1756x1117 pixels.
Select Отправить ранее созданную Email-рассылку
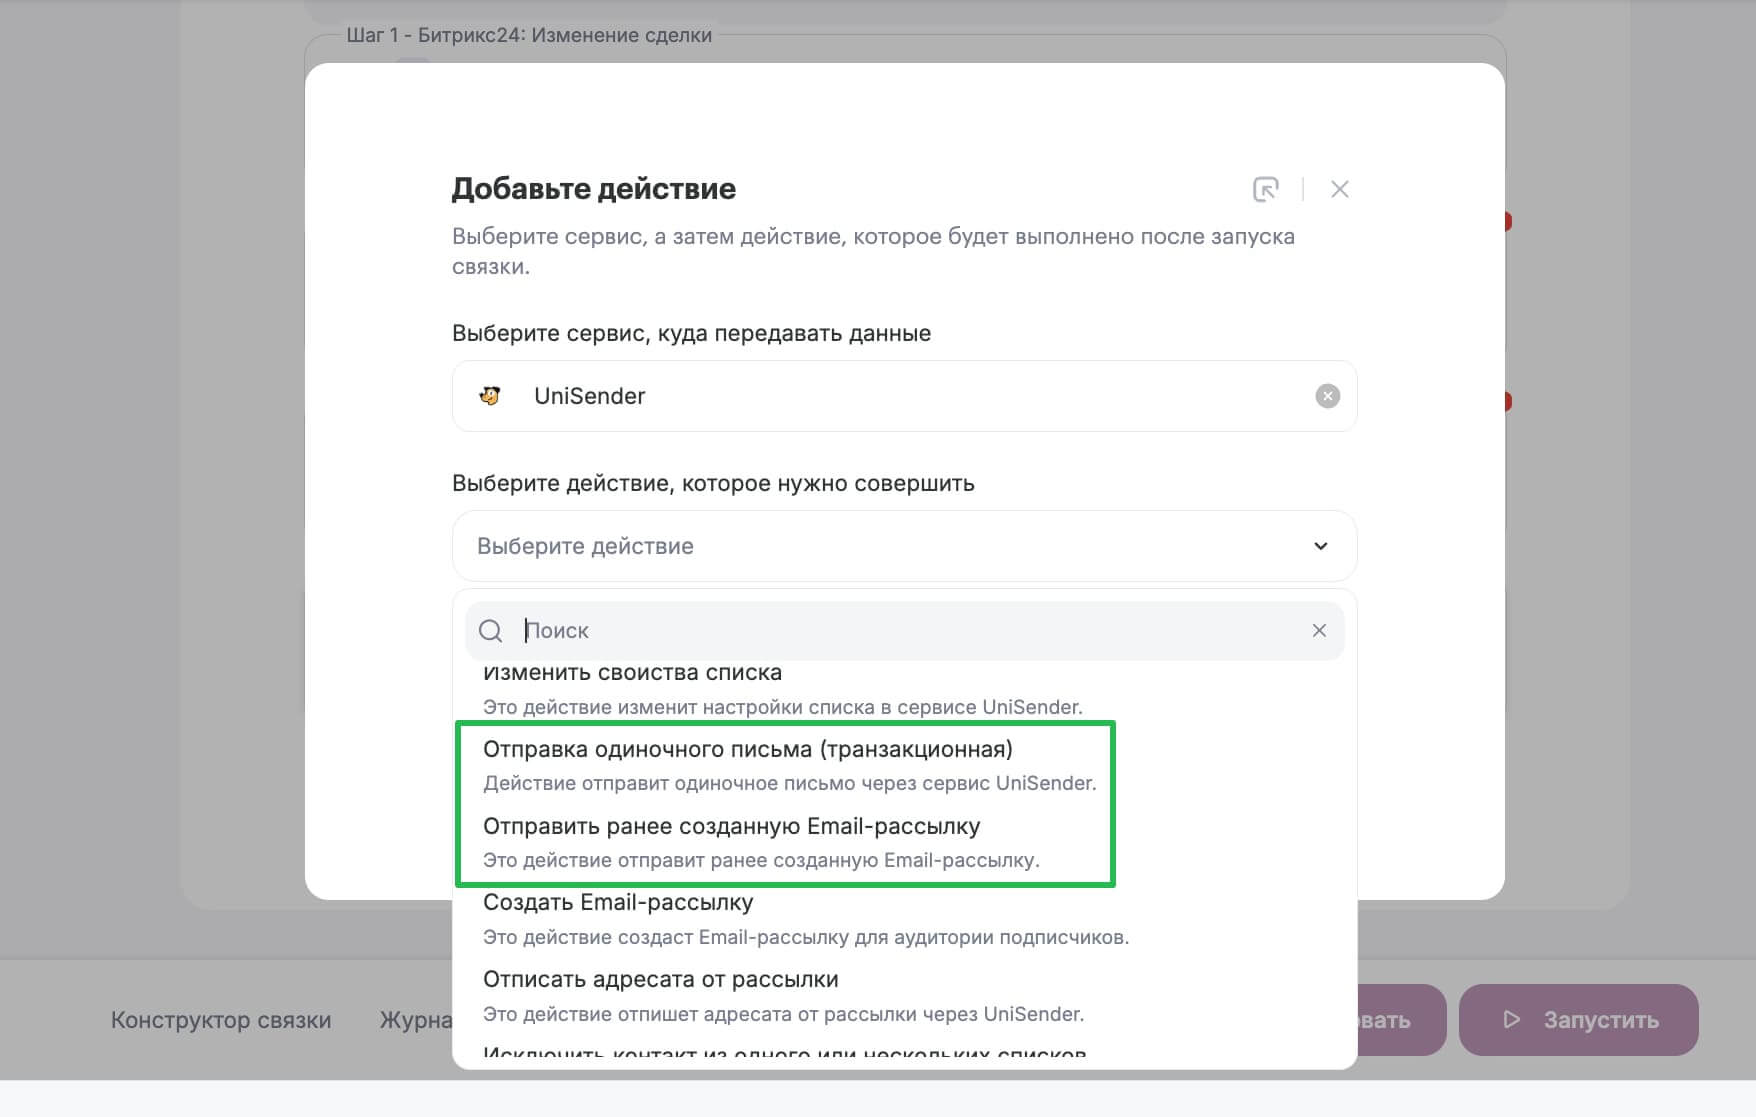coord(731,826)
